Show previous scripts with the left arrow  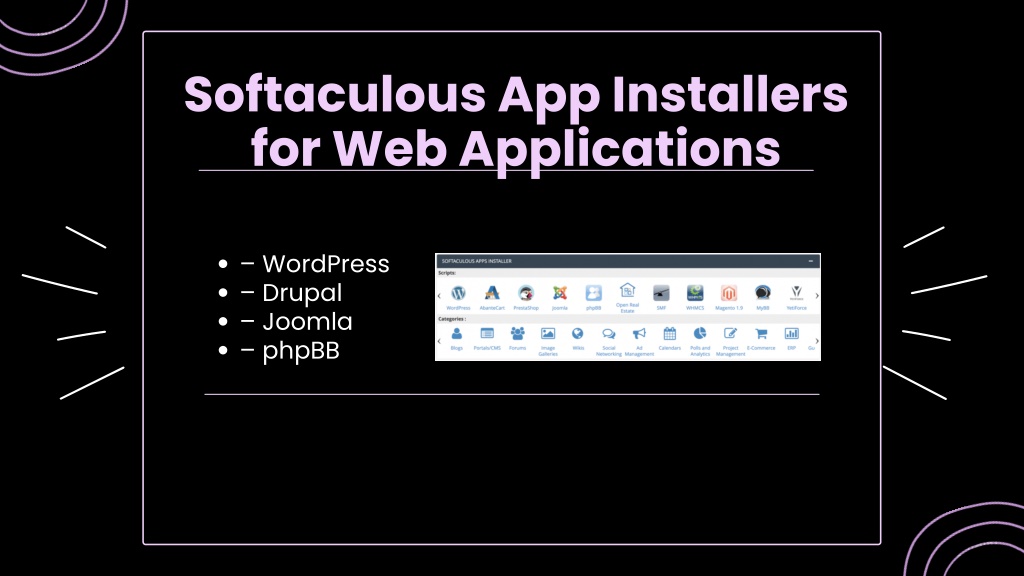click(x=439, y=296)
